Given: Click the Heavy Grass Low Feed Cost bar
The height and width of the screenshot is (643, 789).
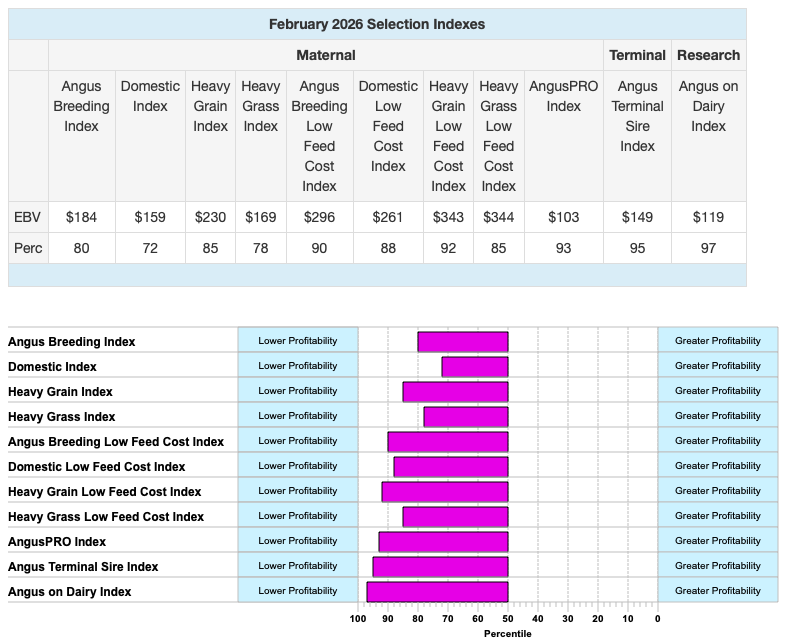Looking at the screenshot, I should pos(455,517).
